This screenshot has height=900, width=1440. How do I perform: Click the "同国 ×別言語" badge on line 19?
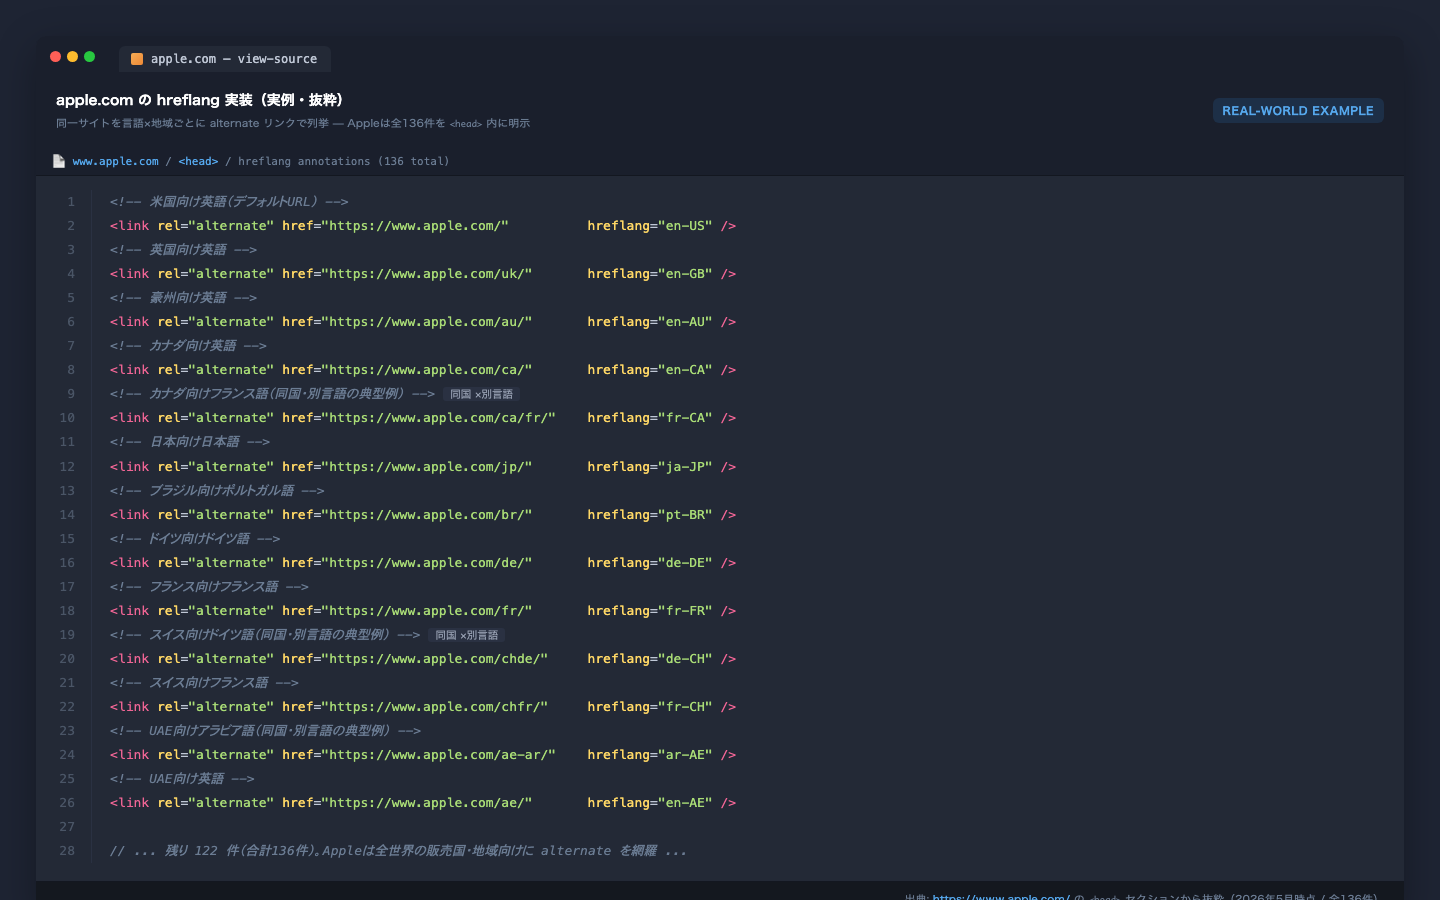click(x=466, y=635)
